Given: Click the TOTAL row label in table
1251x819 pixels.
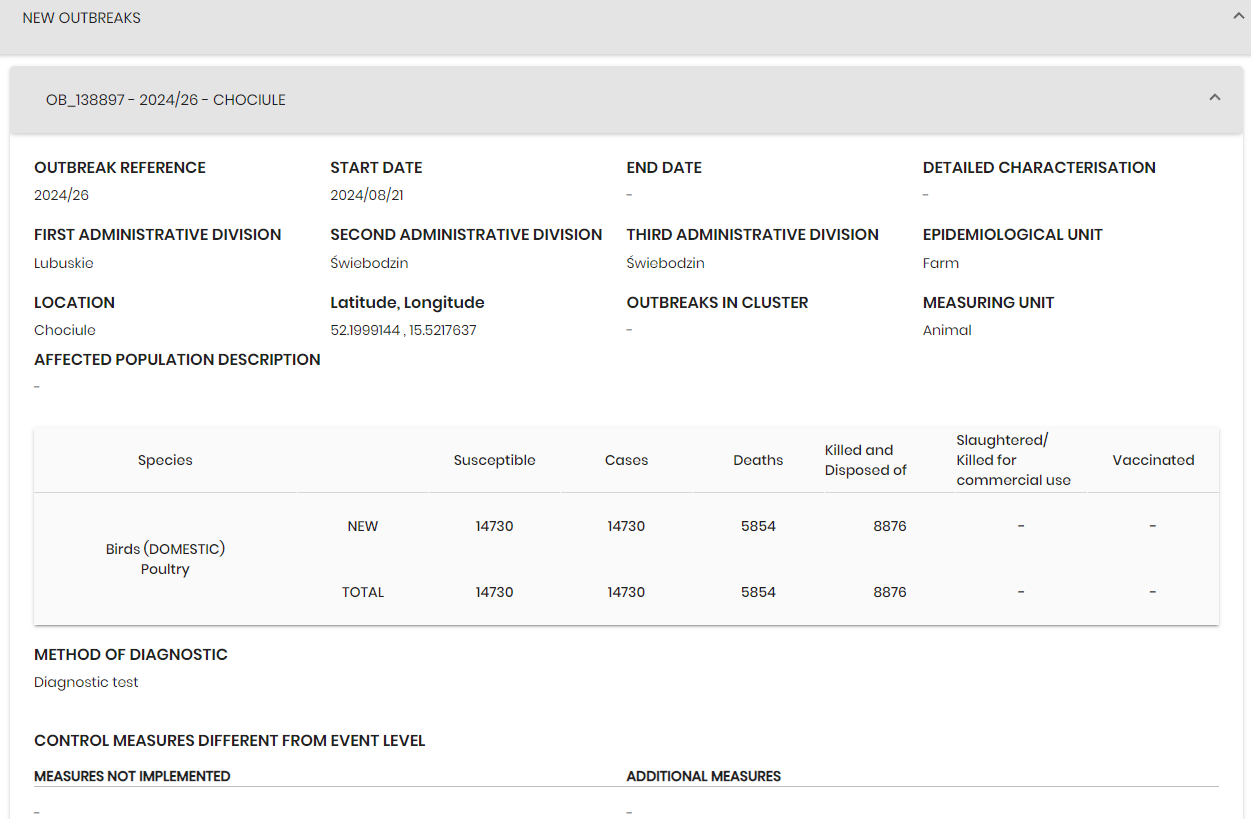Looking at the screenshot, I should click(362, 592).
